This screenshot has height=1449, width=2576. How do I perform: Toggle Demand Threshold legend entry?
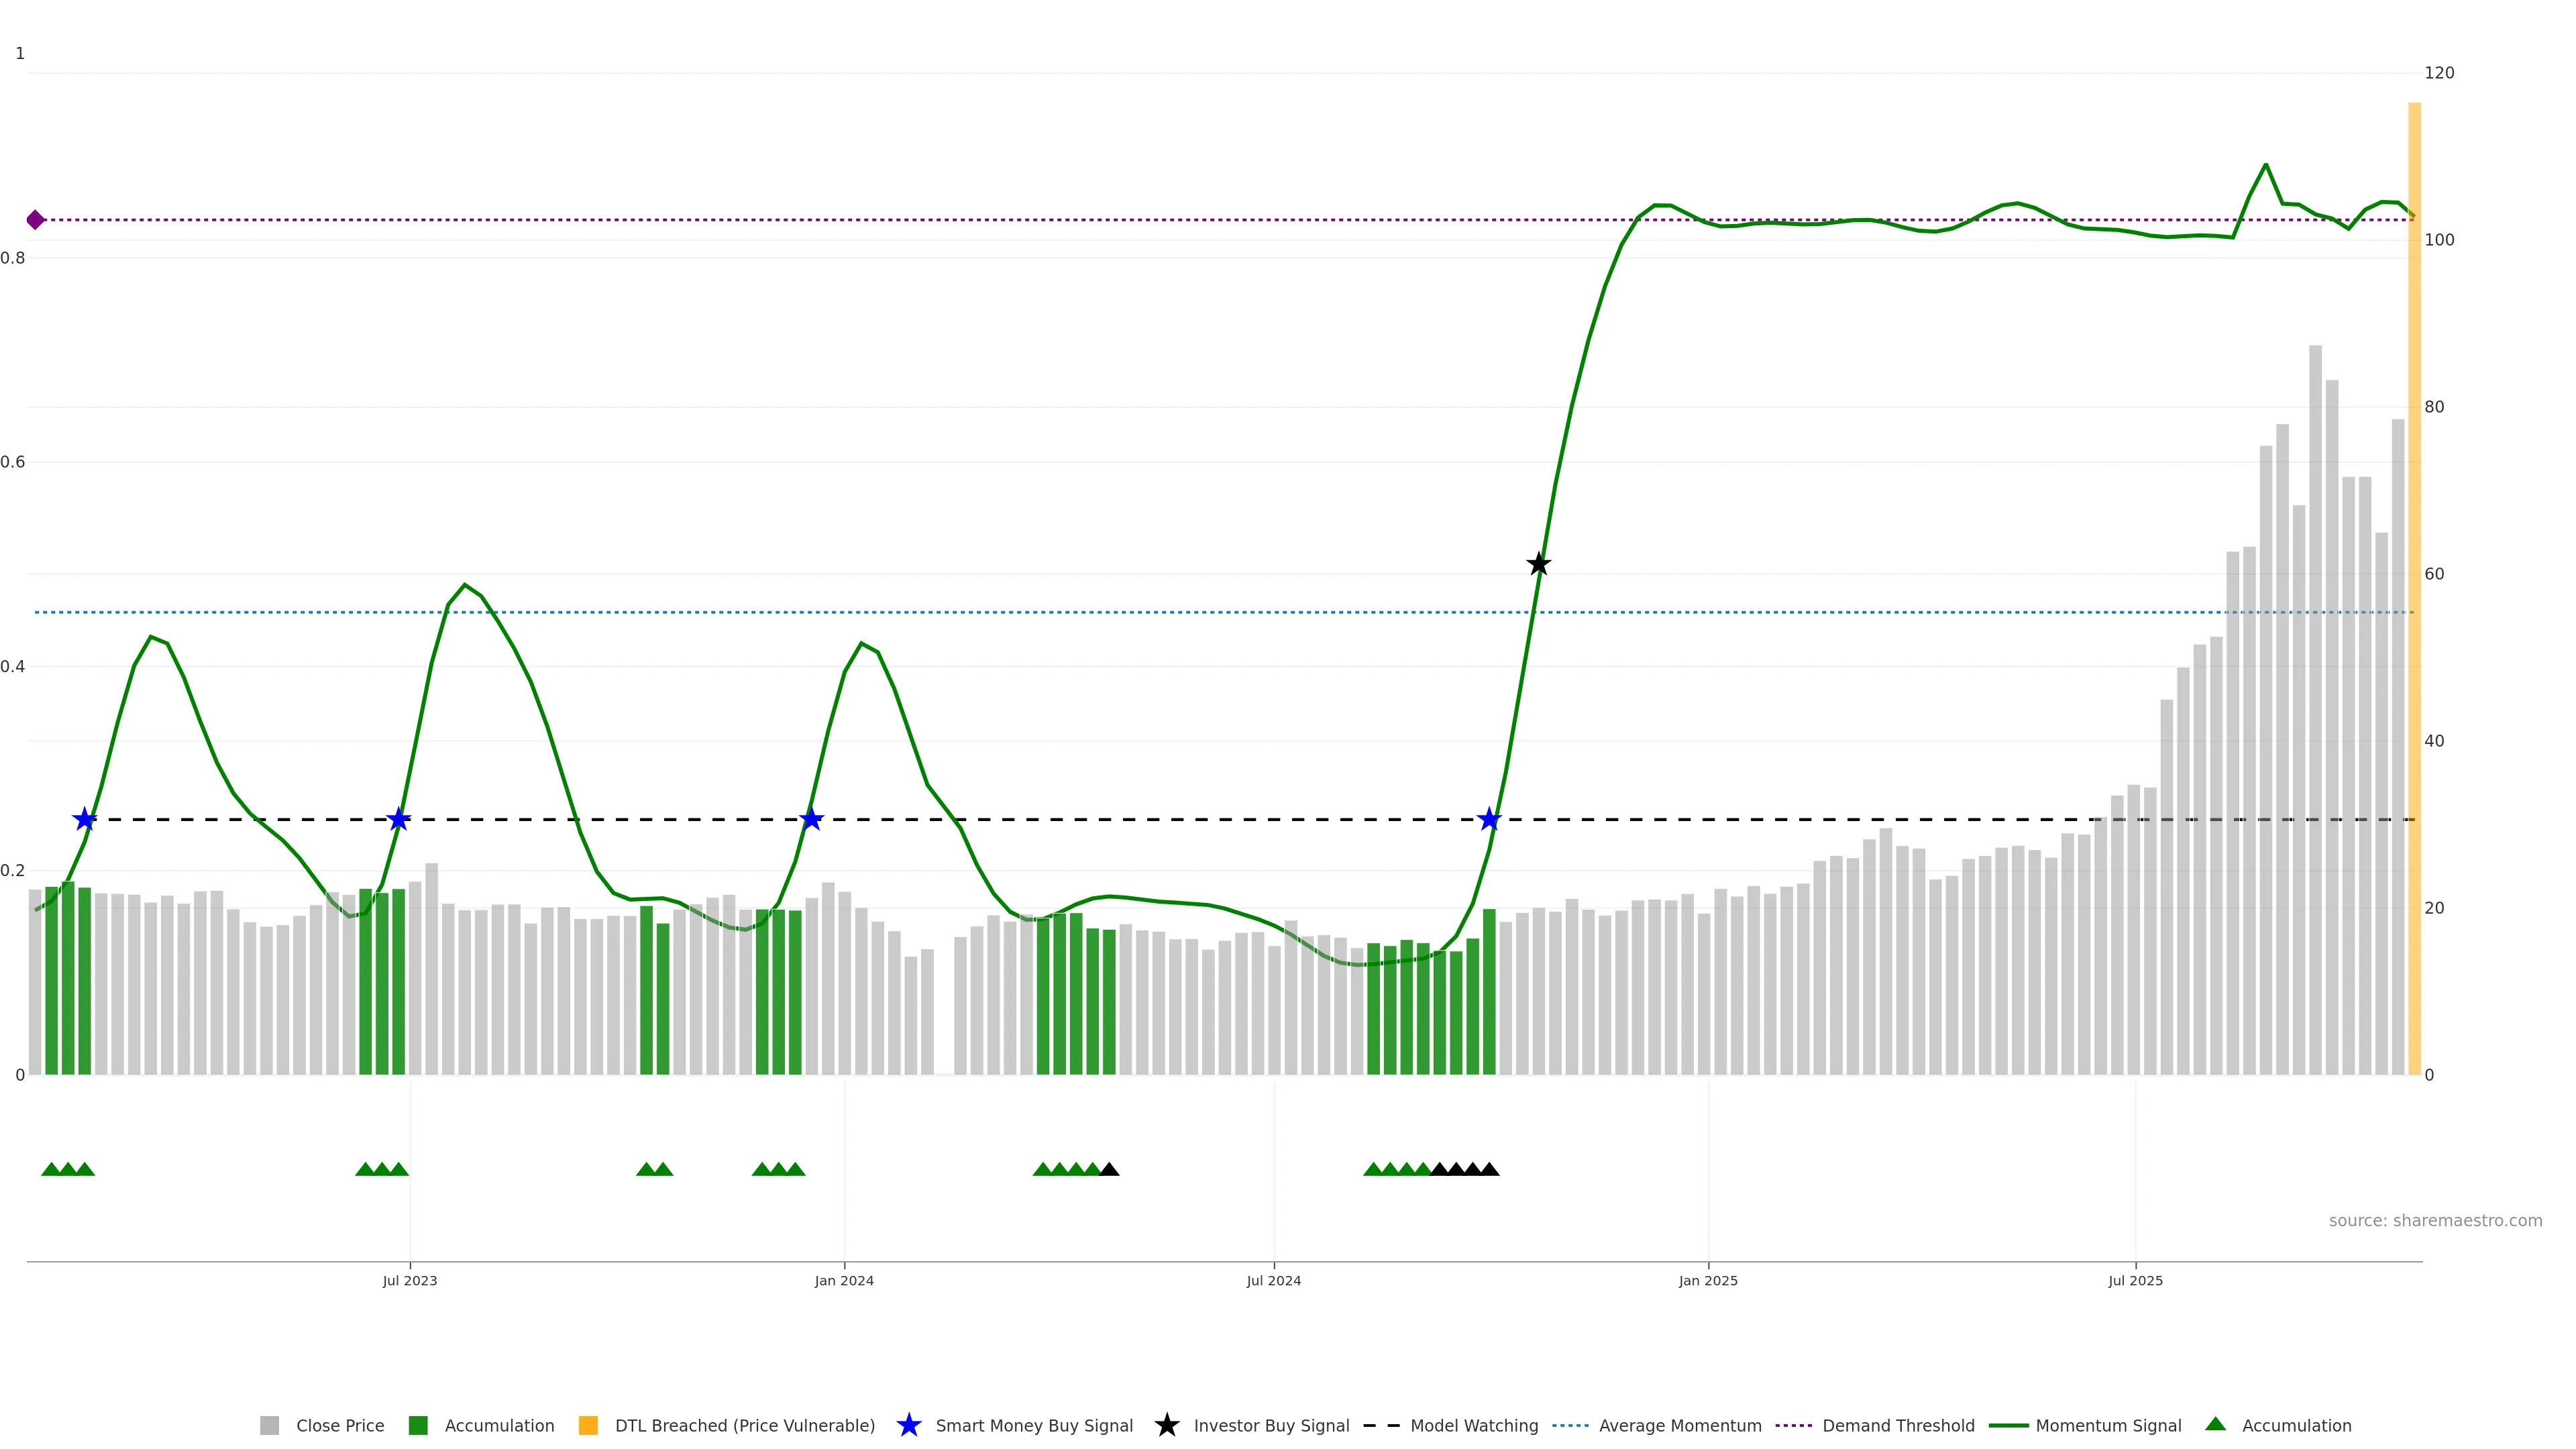point(1897,1425)
